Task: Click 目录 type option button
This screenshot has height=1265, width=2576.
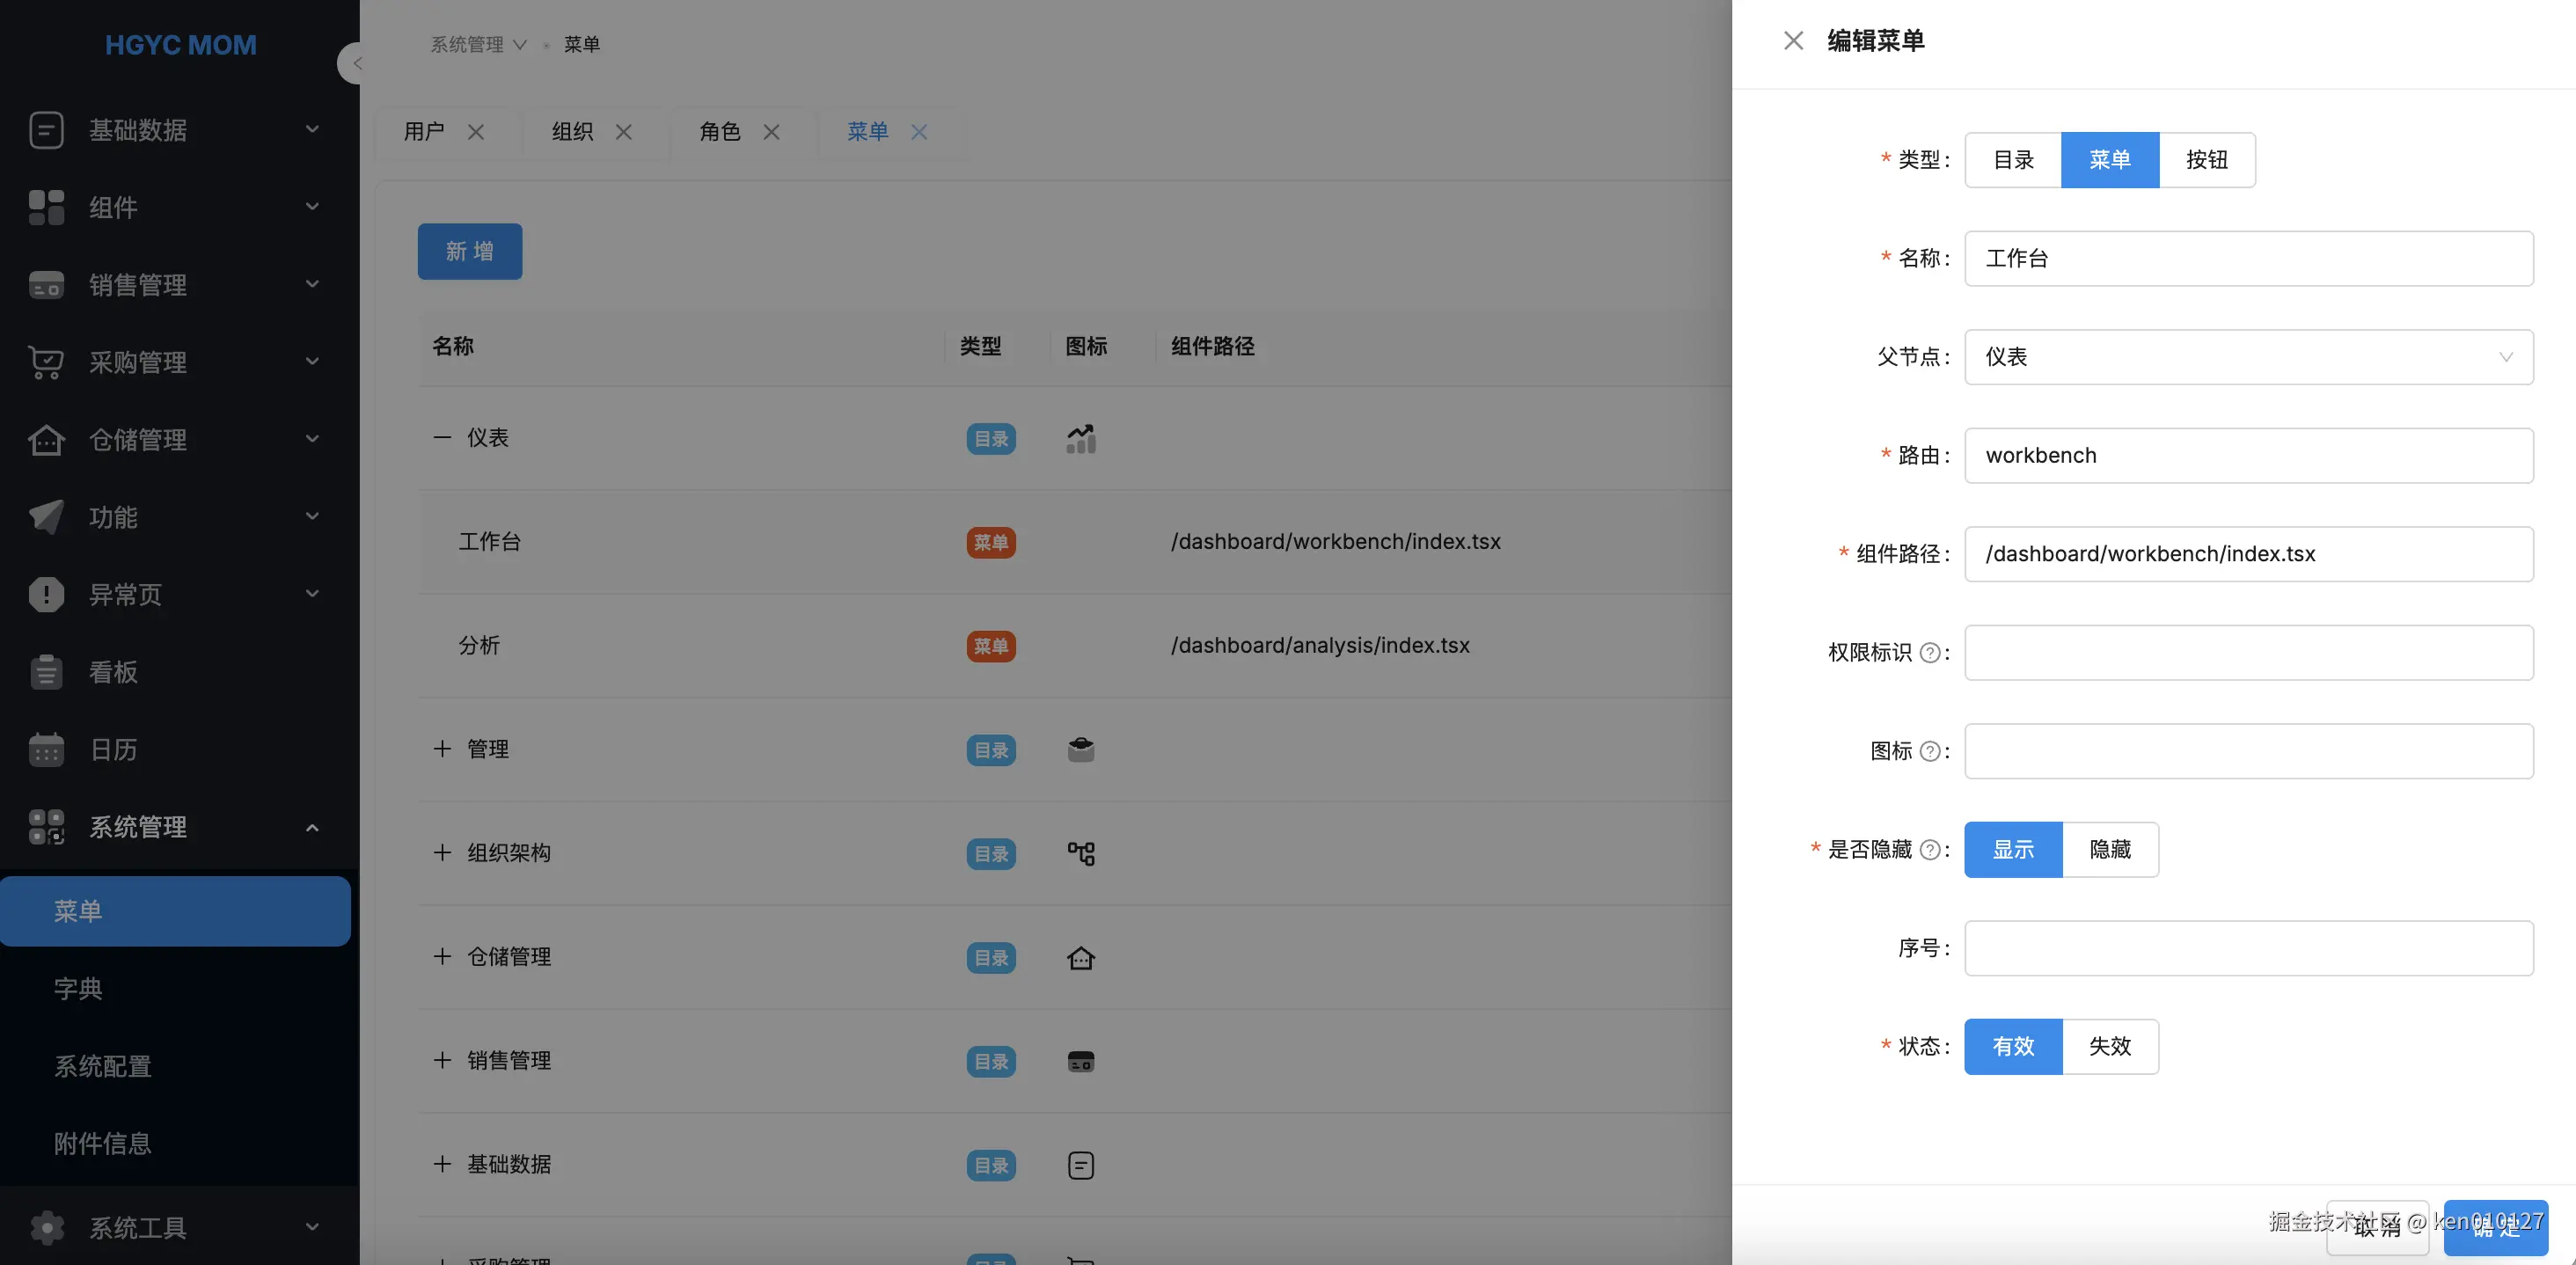Action: click(x=2012, y=160)
